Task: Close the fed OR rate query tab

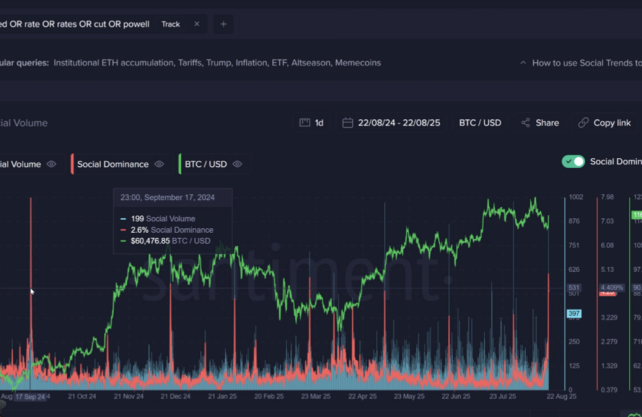Action: coord(197,24)
